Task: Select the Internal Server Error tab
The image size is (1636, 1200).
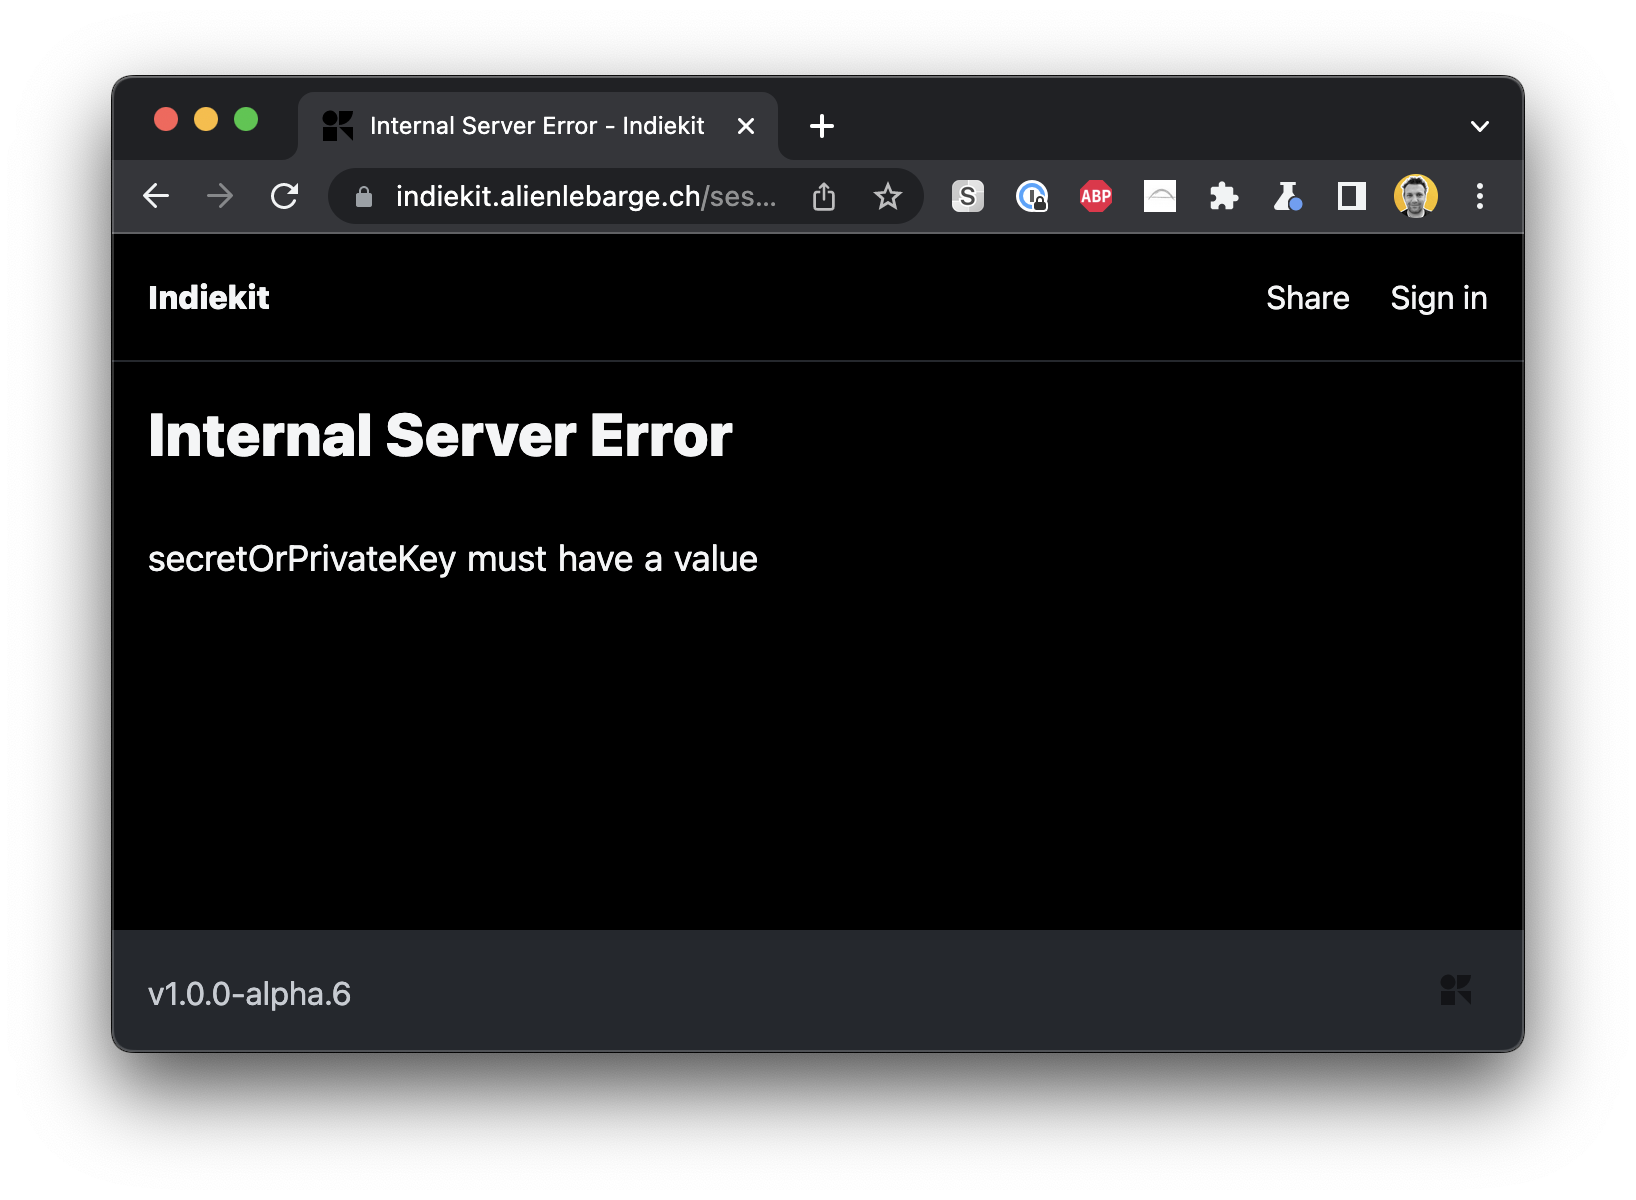Action: (535, 125)
